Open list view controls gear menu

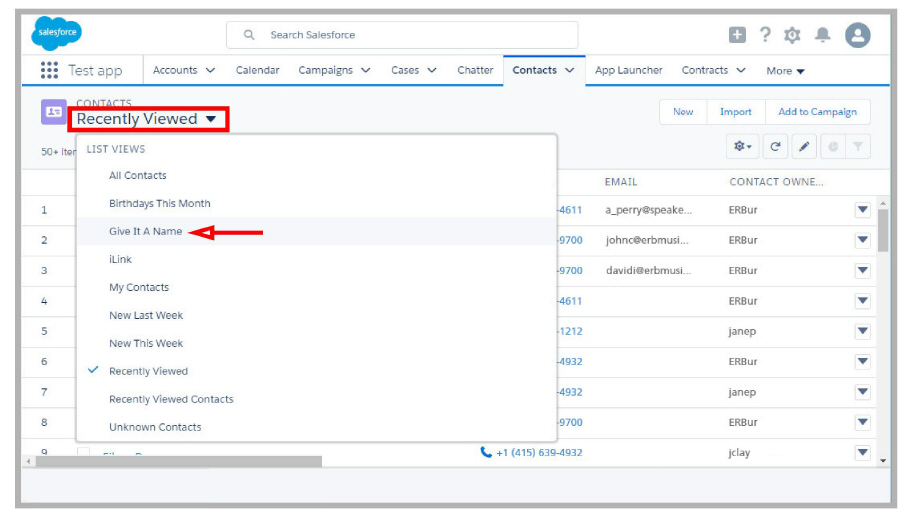[x=743, y=146]
